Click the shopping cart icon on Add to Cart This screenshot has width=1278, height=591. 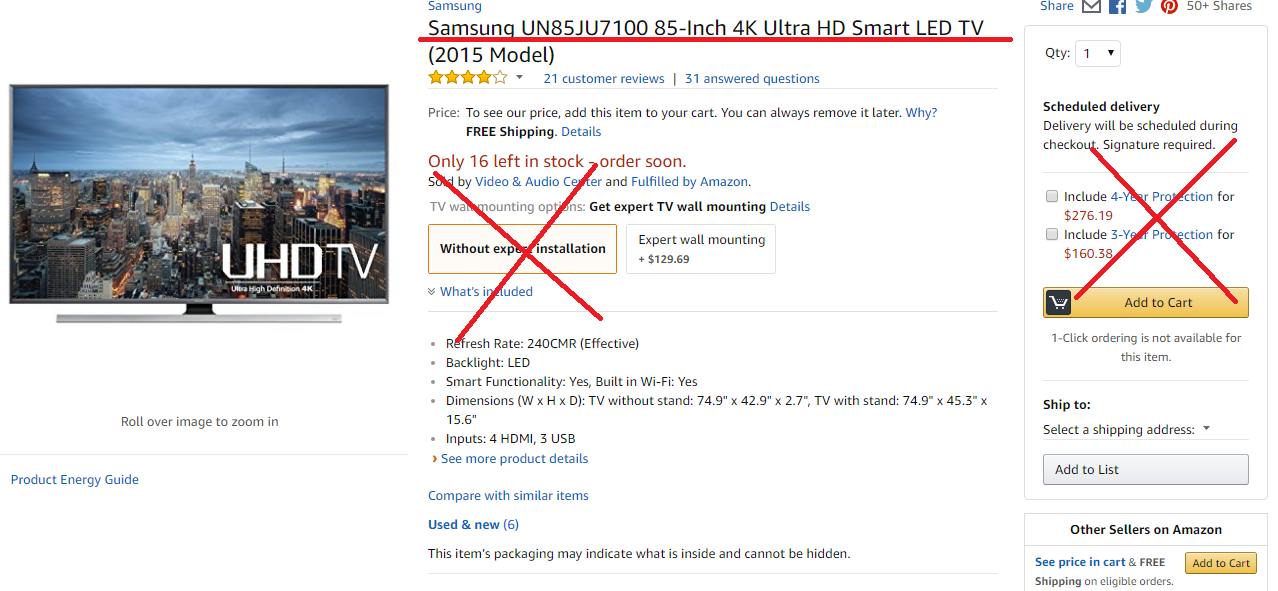[x=1058, y=302]
